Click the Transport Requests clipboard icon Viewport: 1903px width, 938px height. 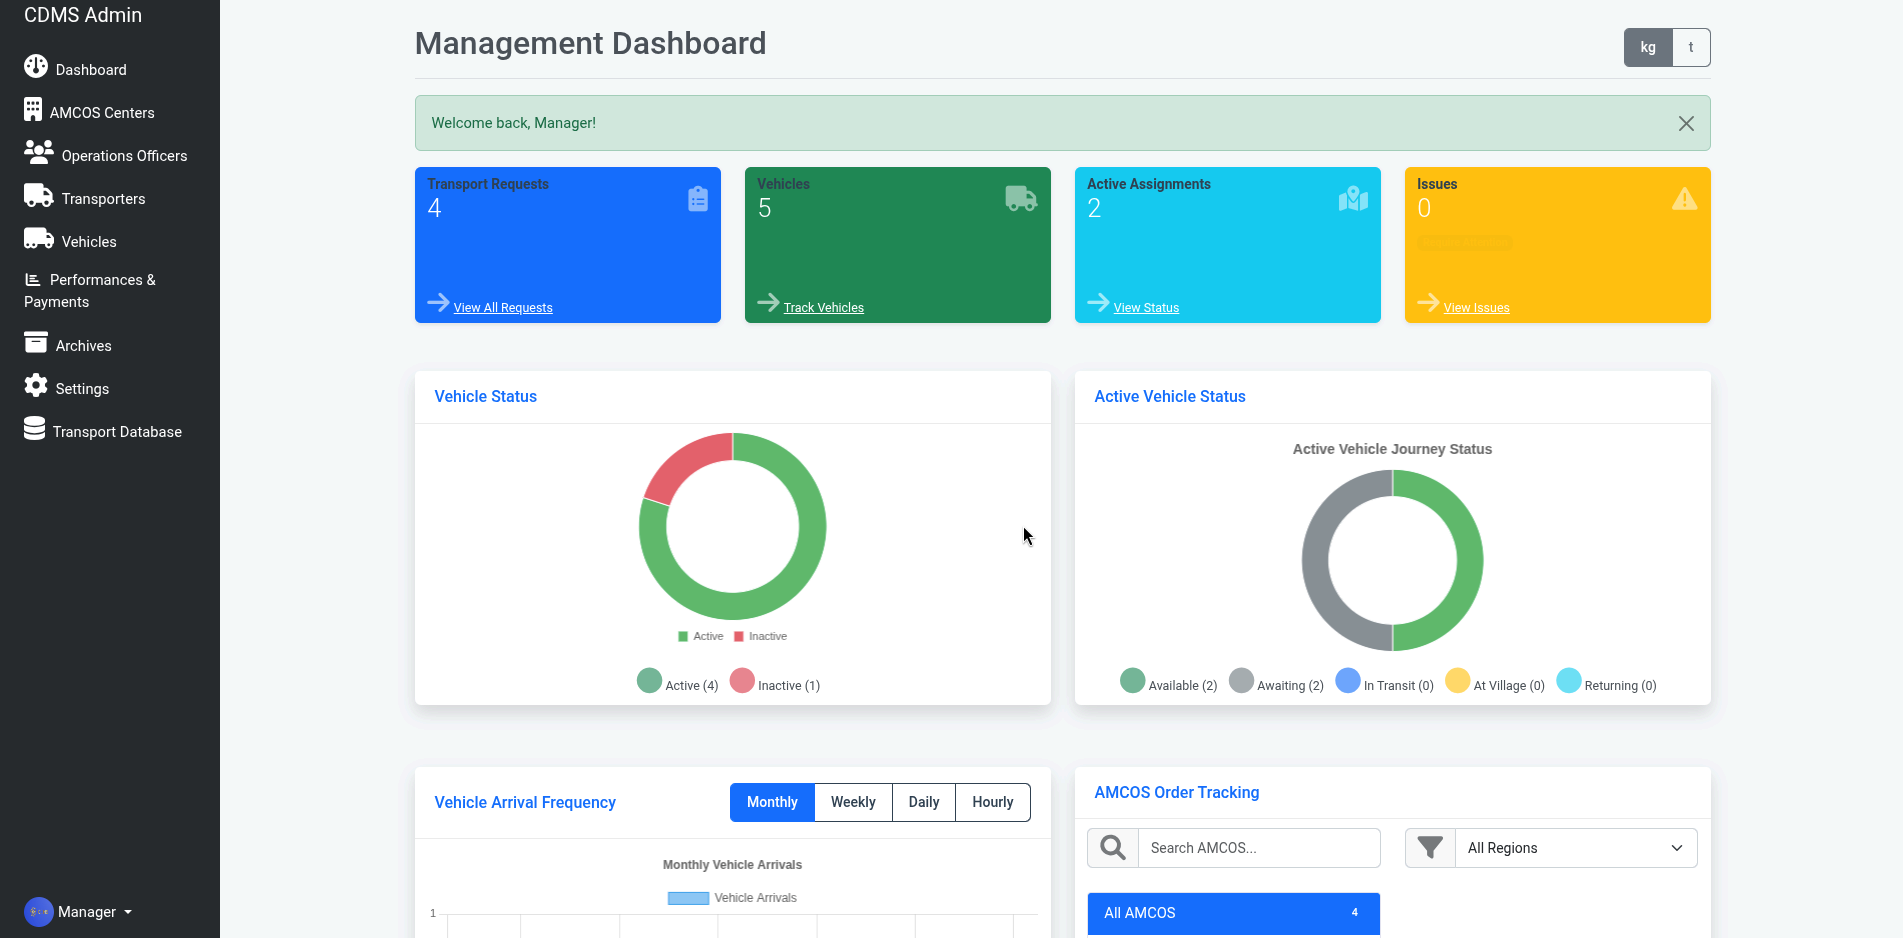(x=698, y=199)
